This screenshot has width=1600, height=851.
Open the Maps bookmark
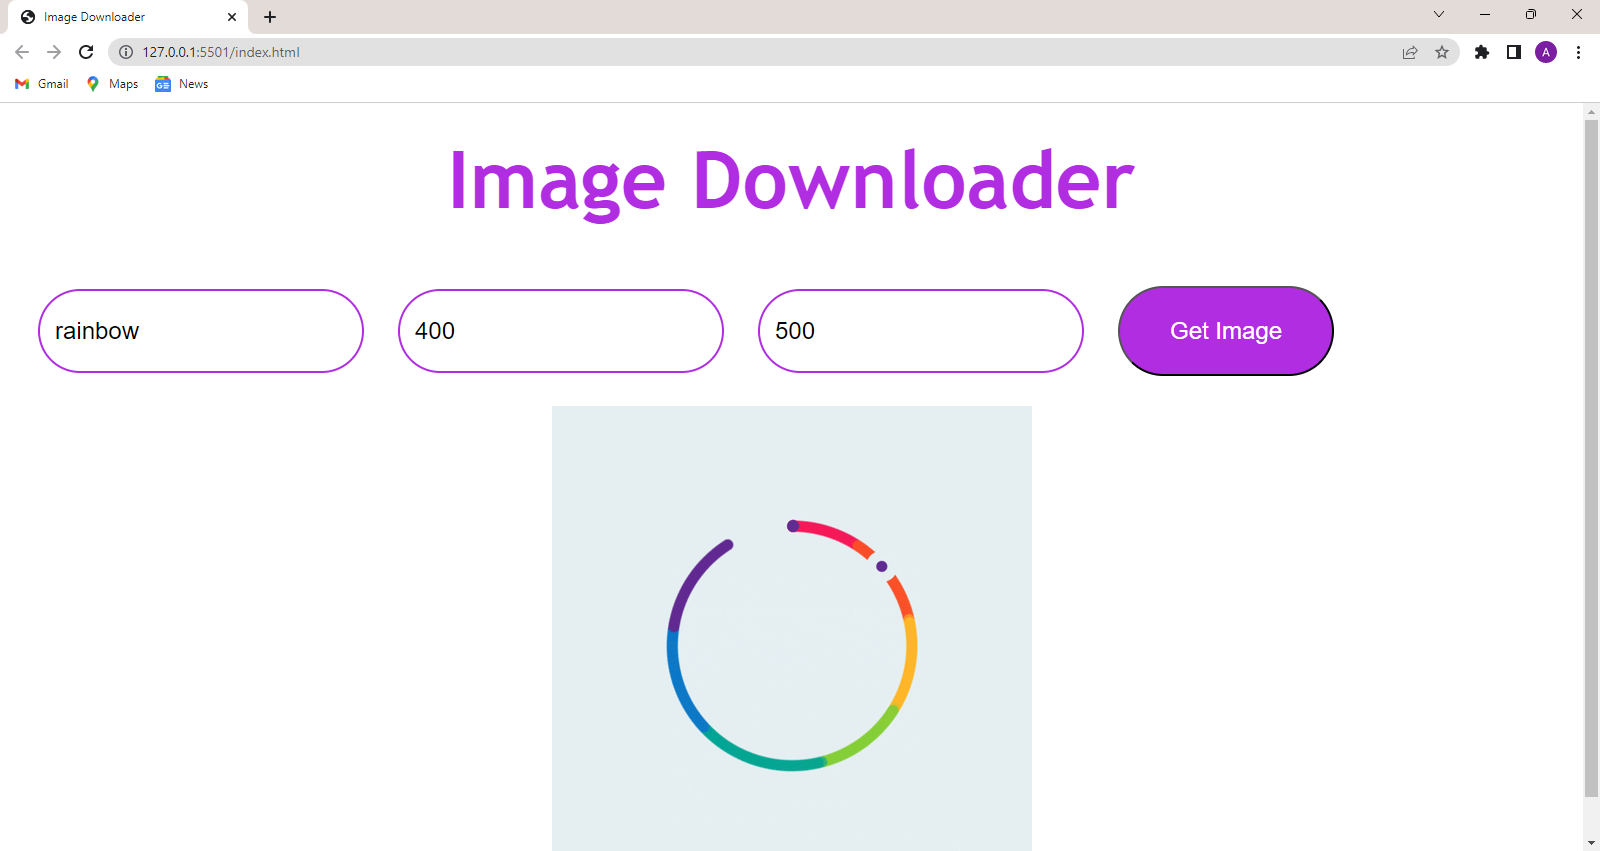pyautogui.click(x=112, y=84)
